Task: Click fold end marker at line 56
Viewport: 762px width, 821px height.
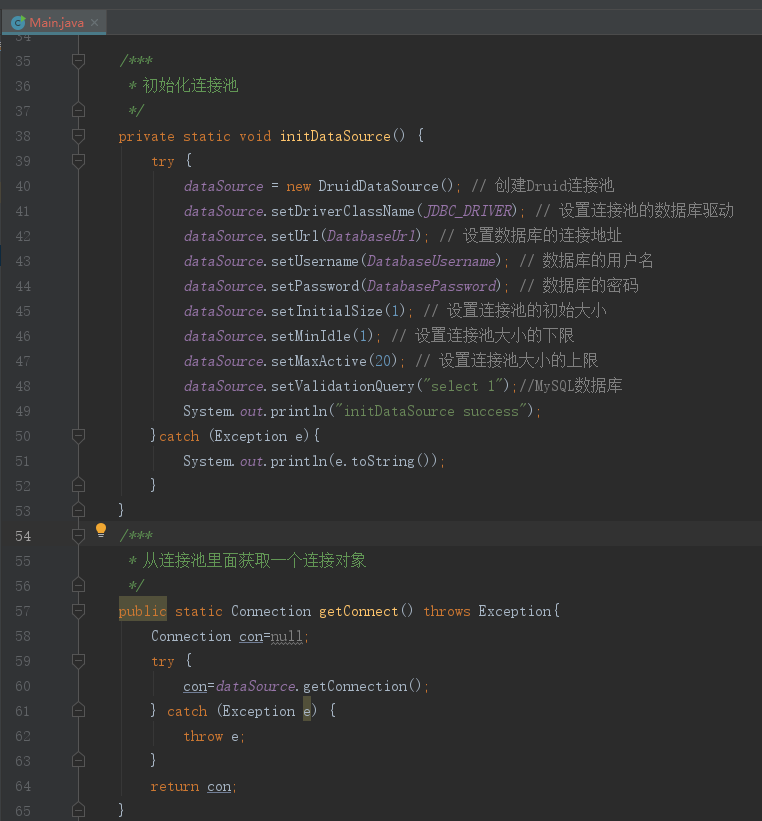Action: (78, 585)
